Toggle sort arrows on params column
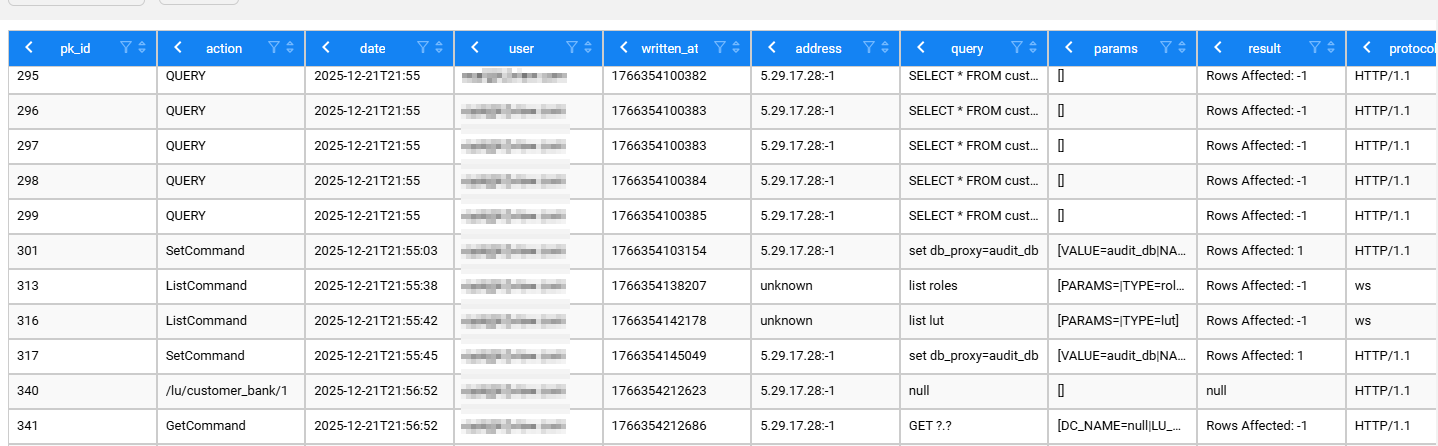This screenshot has height=446, width=1438. (x=1182, y=47)
